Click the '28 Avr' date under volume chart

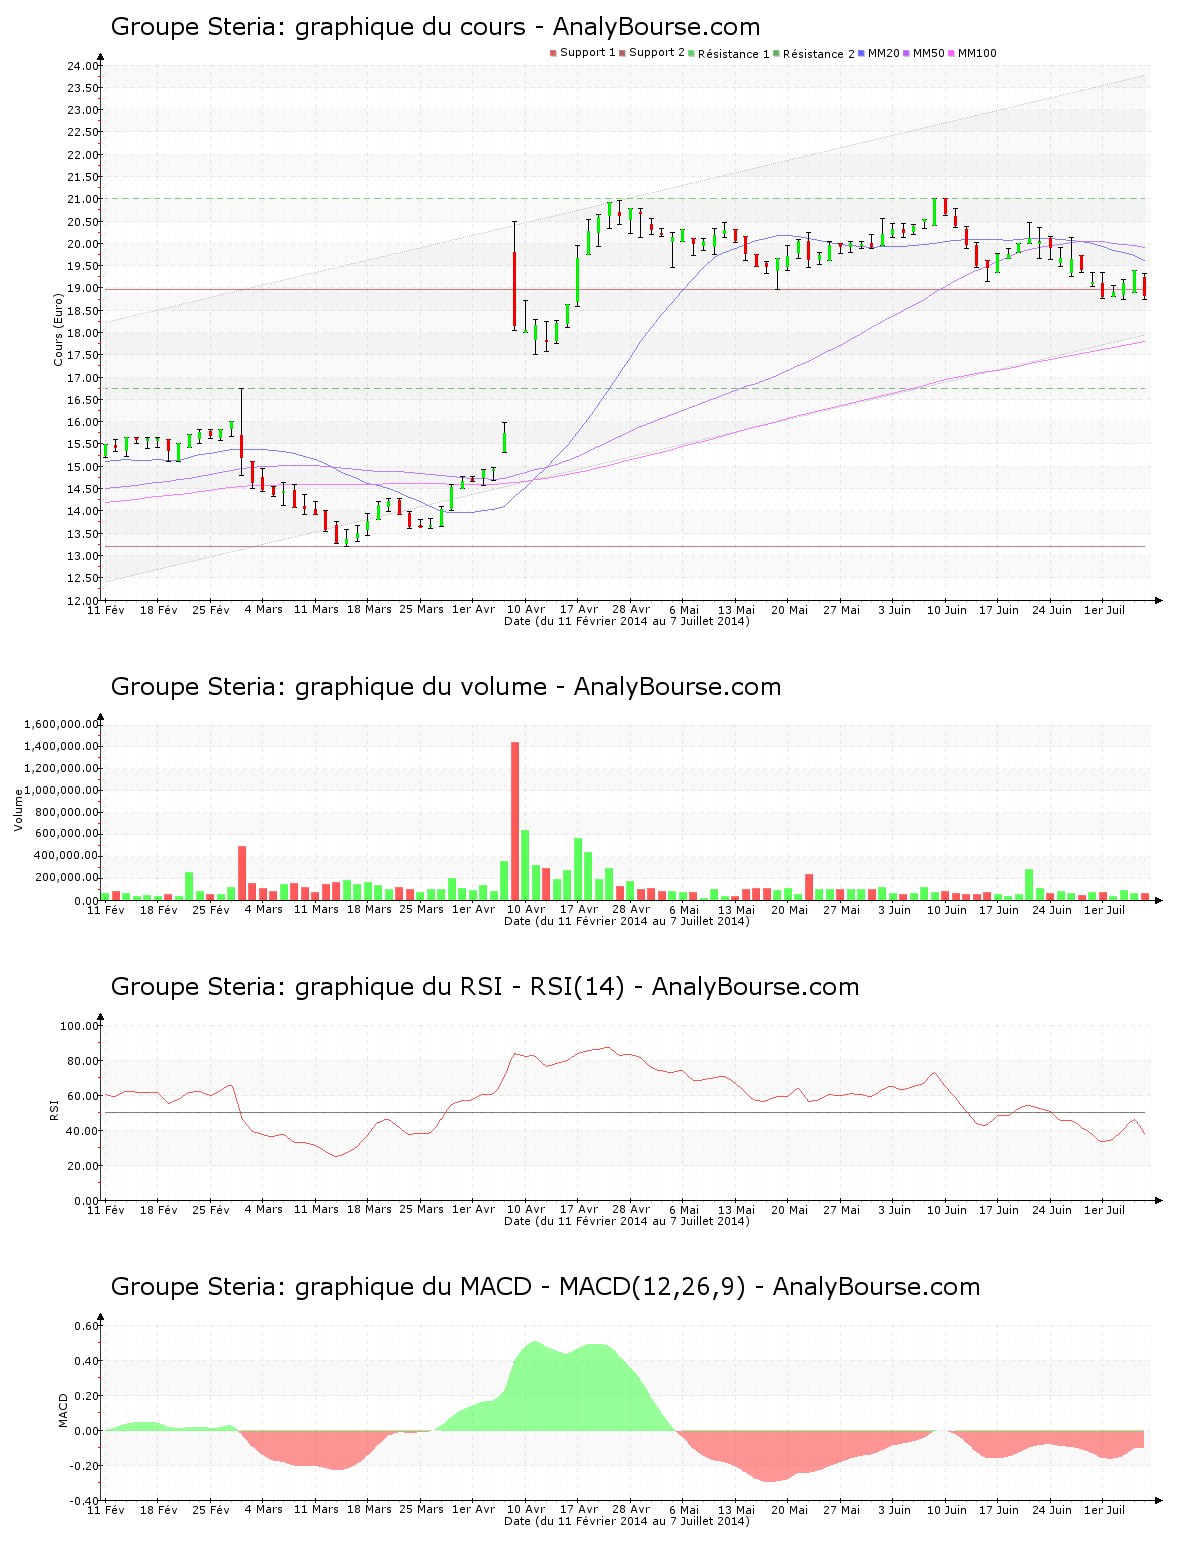[631, 910]
